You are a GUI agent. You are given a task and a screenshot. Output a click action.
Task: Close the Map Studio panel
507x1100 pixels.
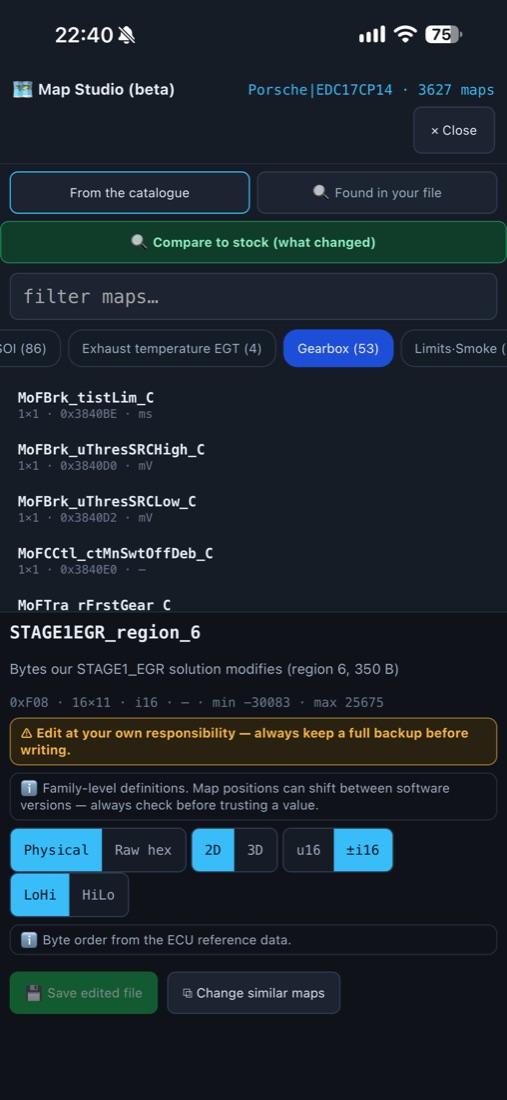click(x=454, y=130)
